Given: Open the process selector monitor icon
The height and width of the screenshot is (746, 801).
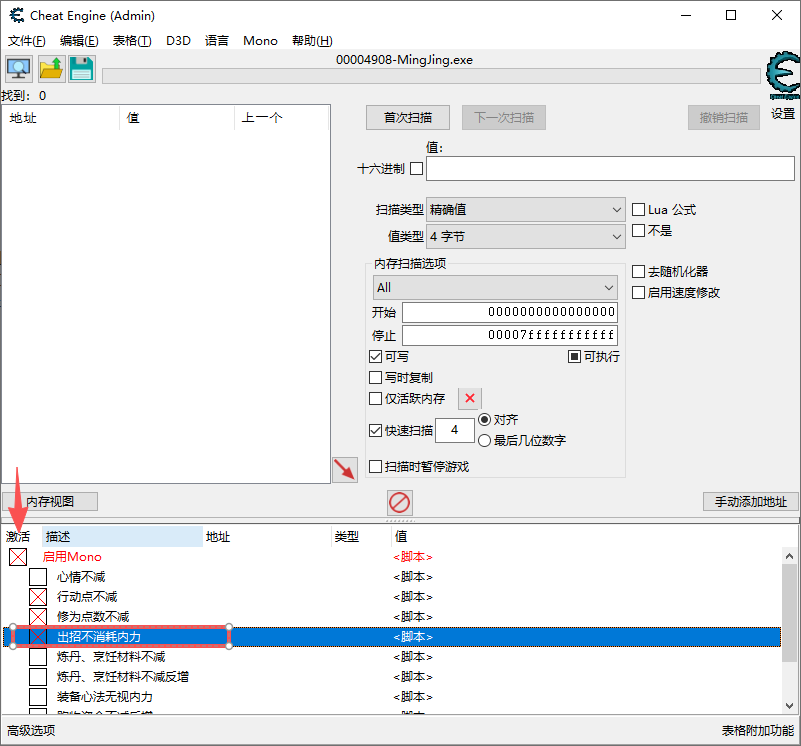Looking at the screenshot, I should [18, 69].
